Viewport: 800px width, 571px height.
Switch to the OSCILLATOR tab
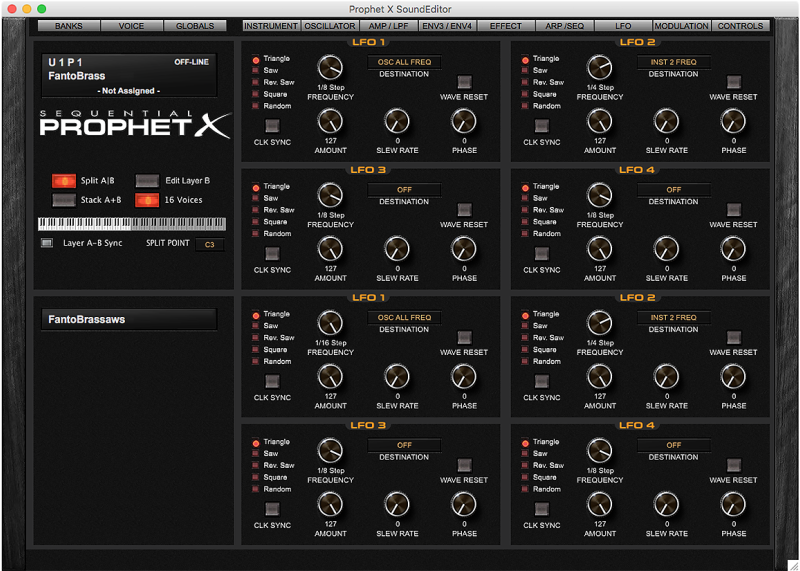click(330, 26)
